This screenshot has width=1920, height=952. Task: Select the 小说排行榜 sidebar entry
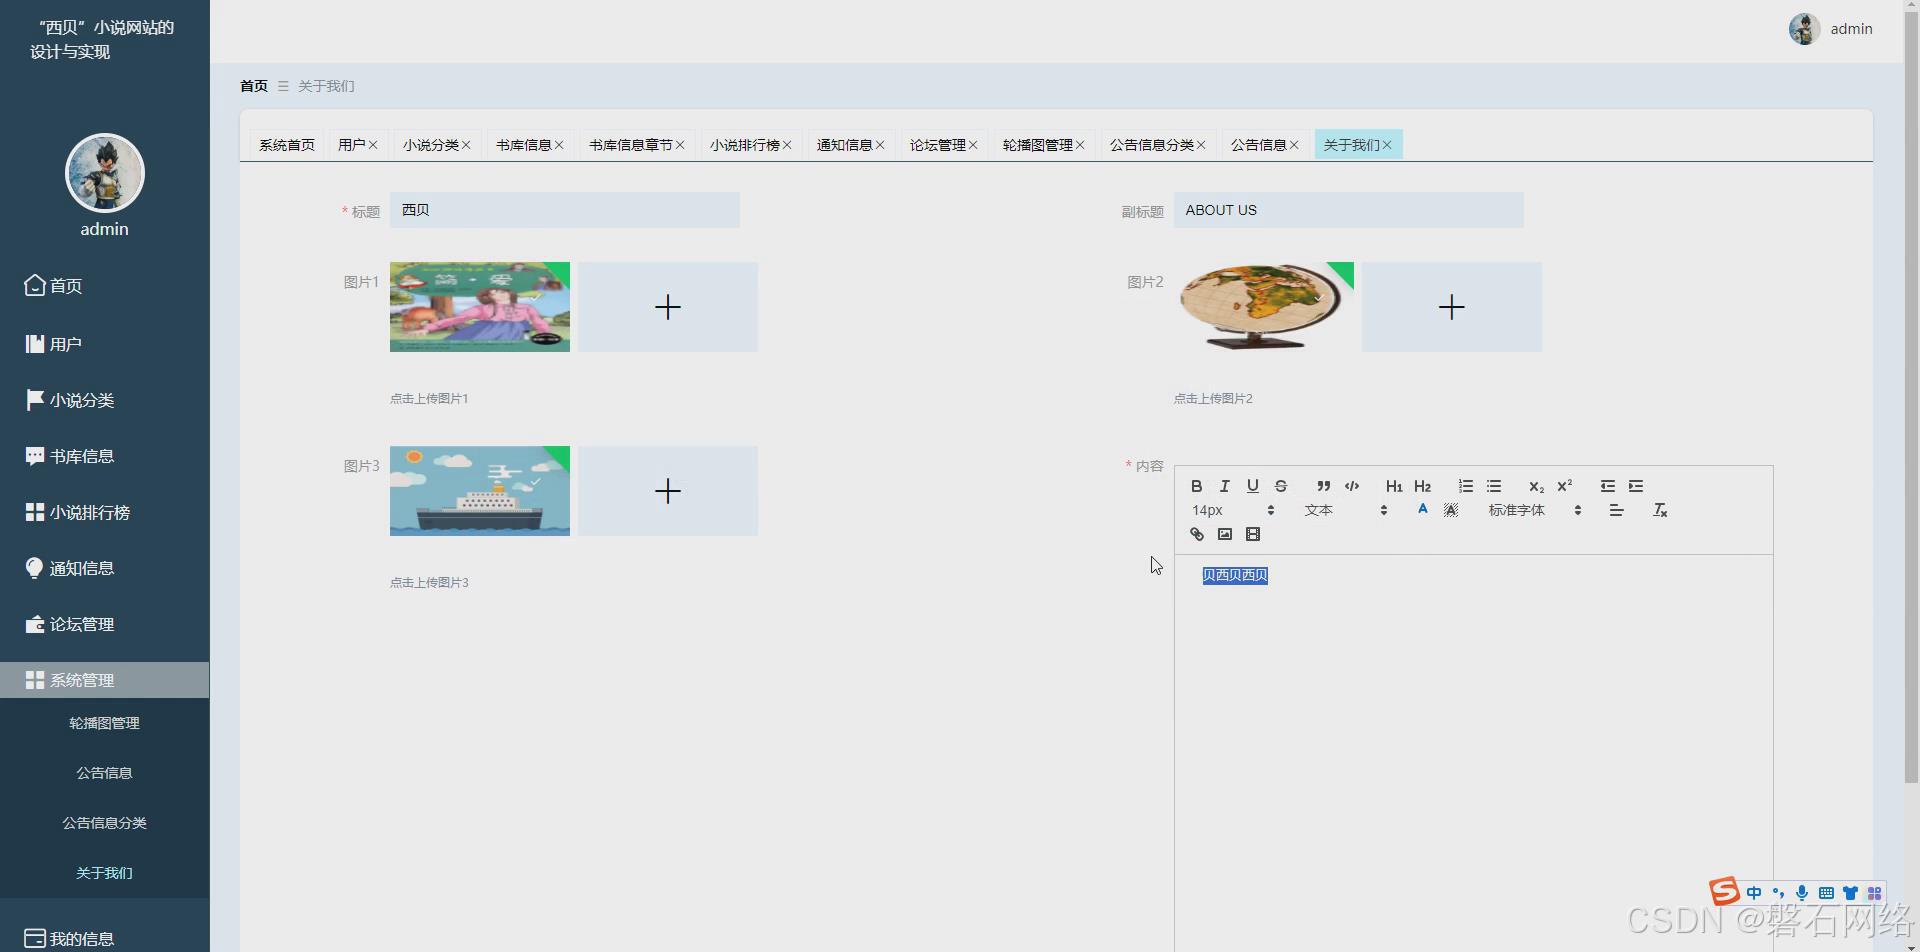pyautogui.click(x=89, y=511)
